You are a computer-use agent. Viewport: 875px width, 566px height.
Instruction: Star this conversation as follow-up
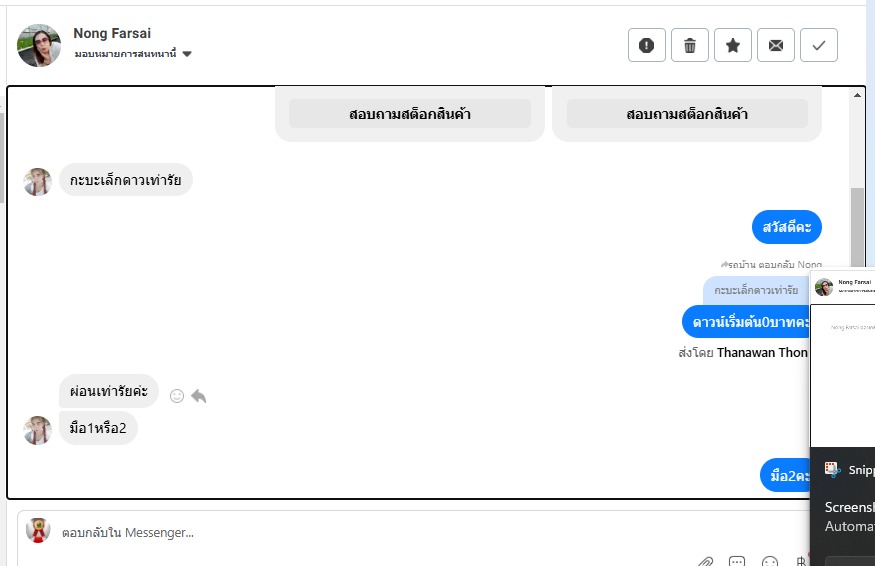[733, 45]
